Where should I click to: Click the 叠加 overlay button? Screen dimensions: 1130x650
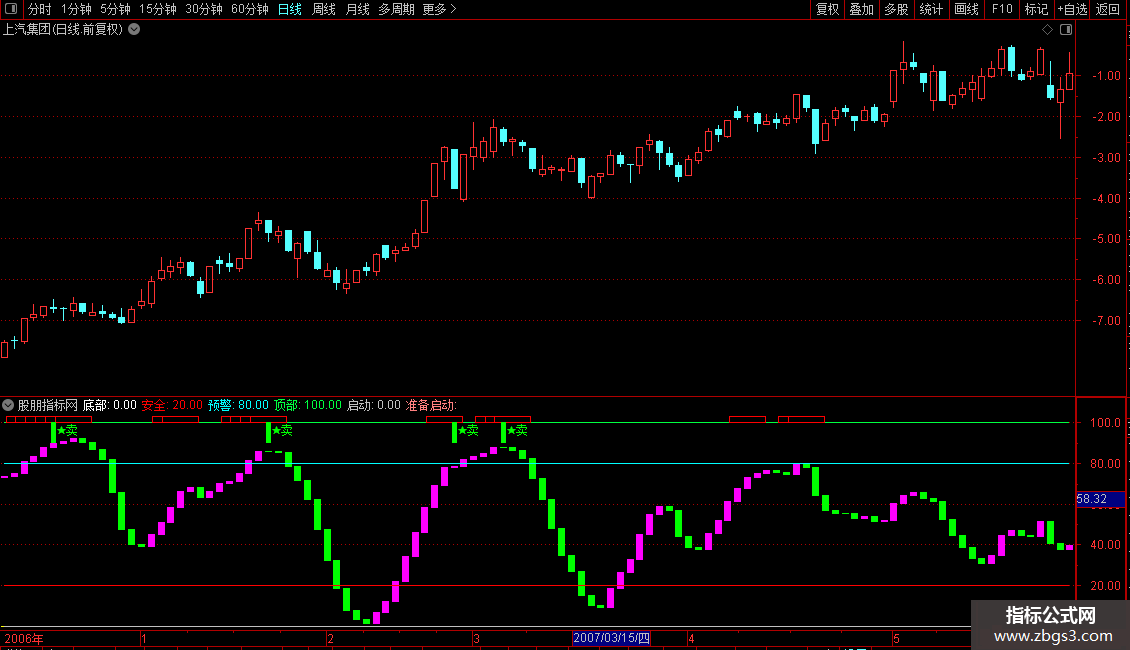click(x=862, y=9)
